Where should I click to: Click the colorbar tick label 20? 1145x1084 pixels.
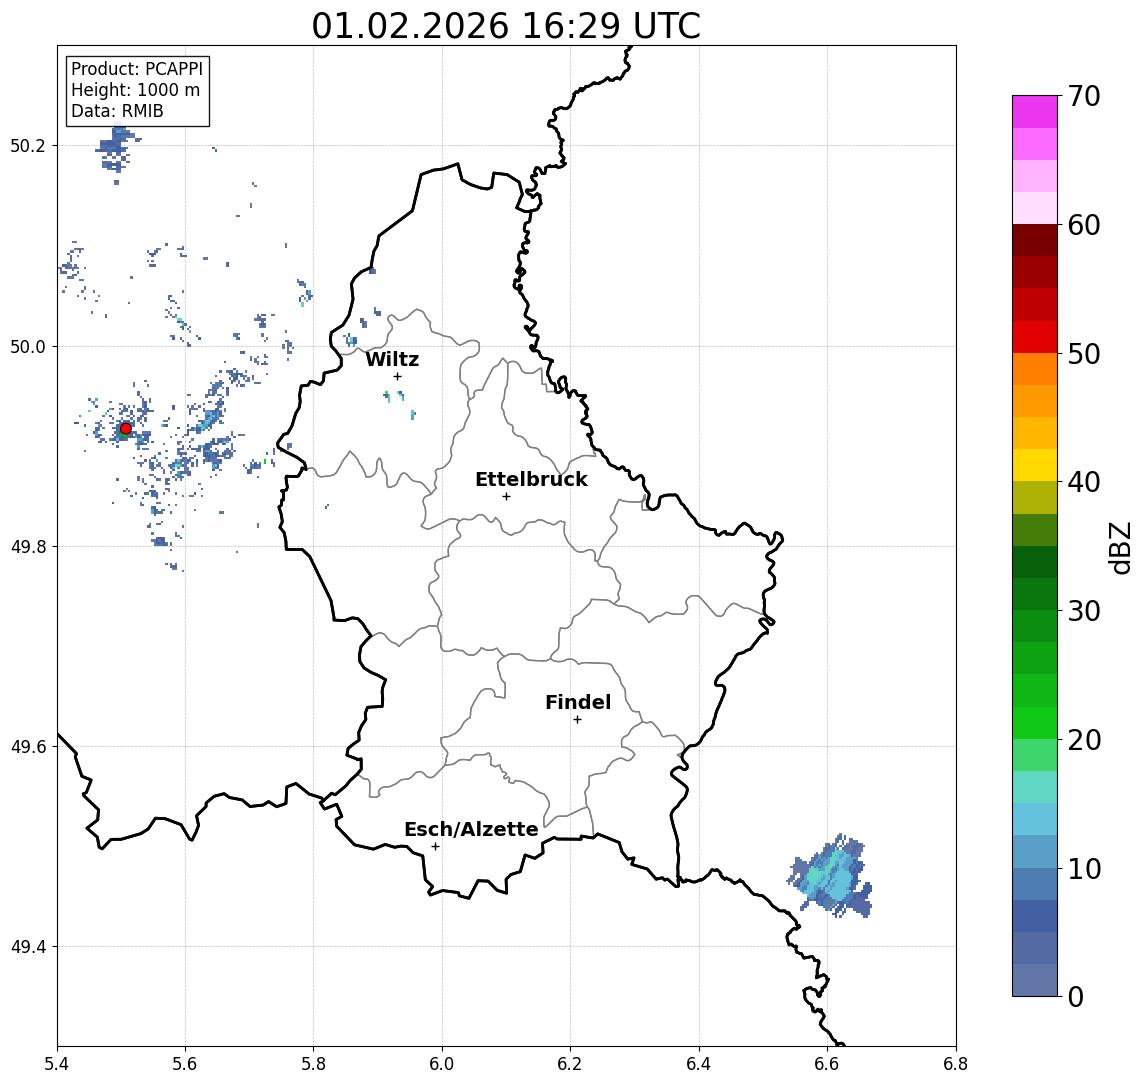click(x=1084, y=740)
